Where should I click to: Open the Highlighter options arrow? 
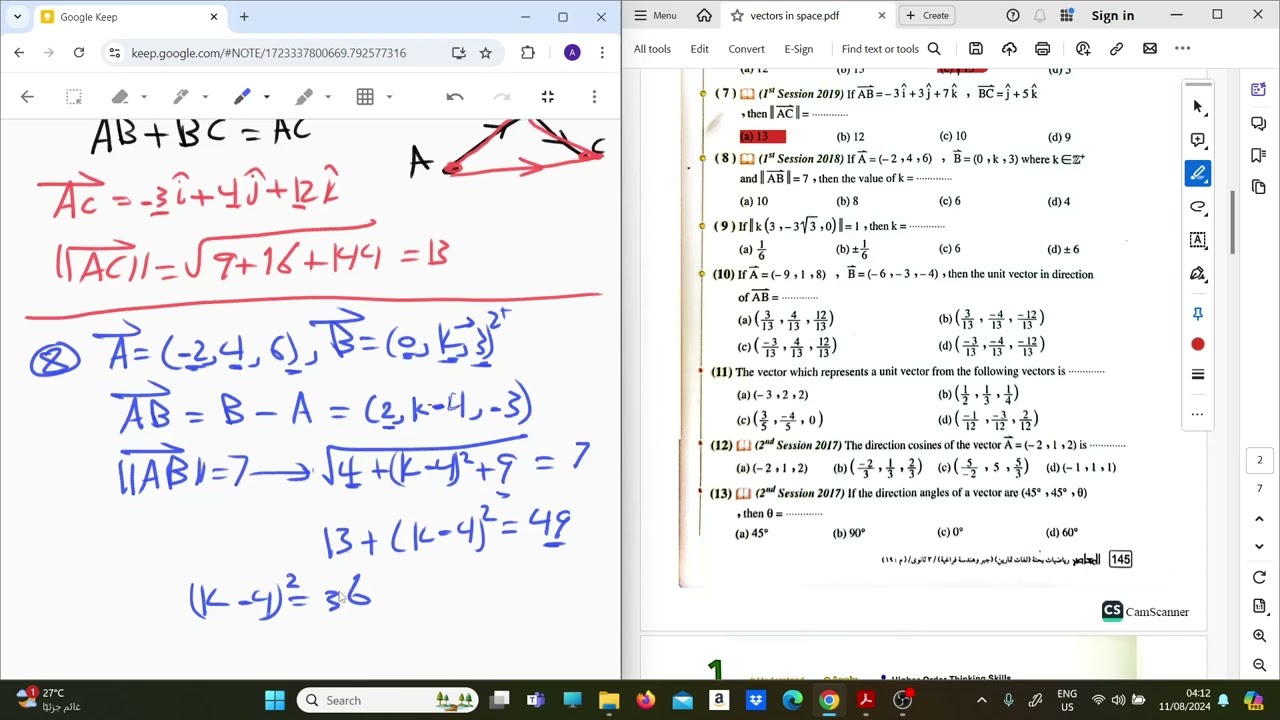point(328,97)
